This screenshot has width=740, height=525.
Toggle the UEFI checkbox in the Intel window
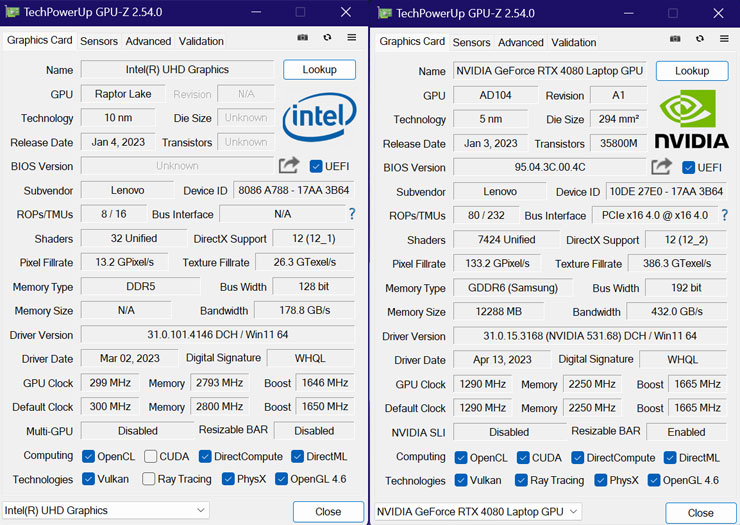pyautogui.click(x=316, y=166)
